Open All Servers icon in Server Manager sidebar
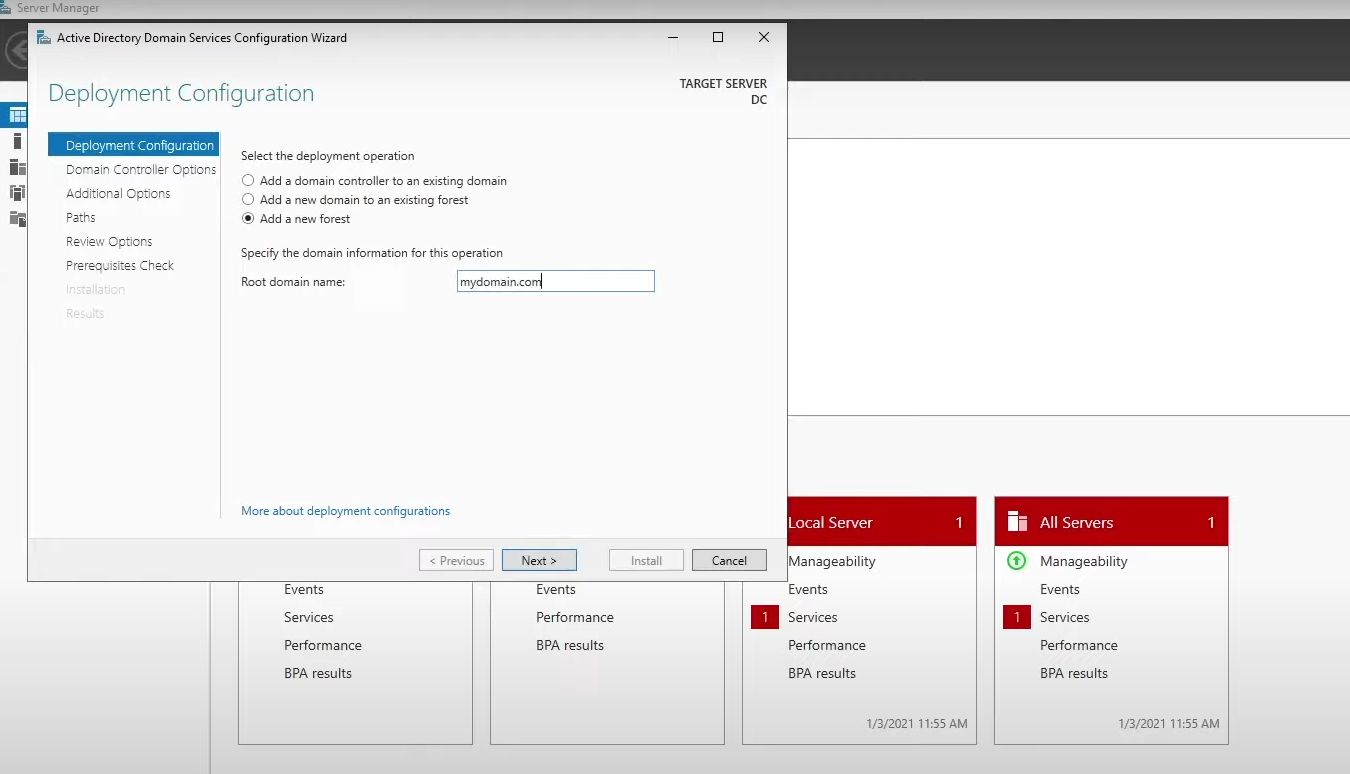The height and width of the screenshot is (774, 1350). point(17,167)
